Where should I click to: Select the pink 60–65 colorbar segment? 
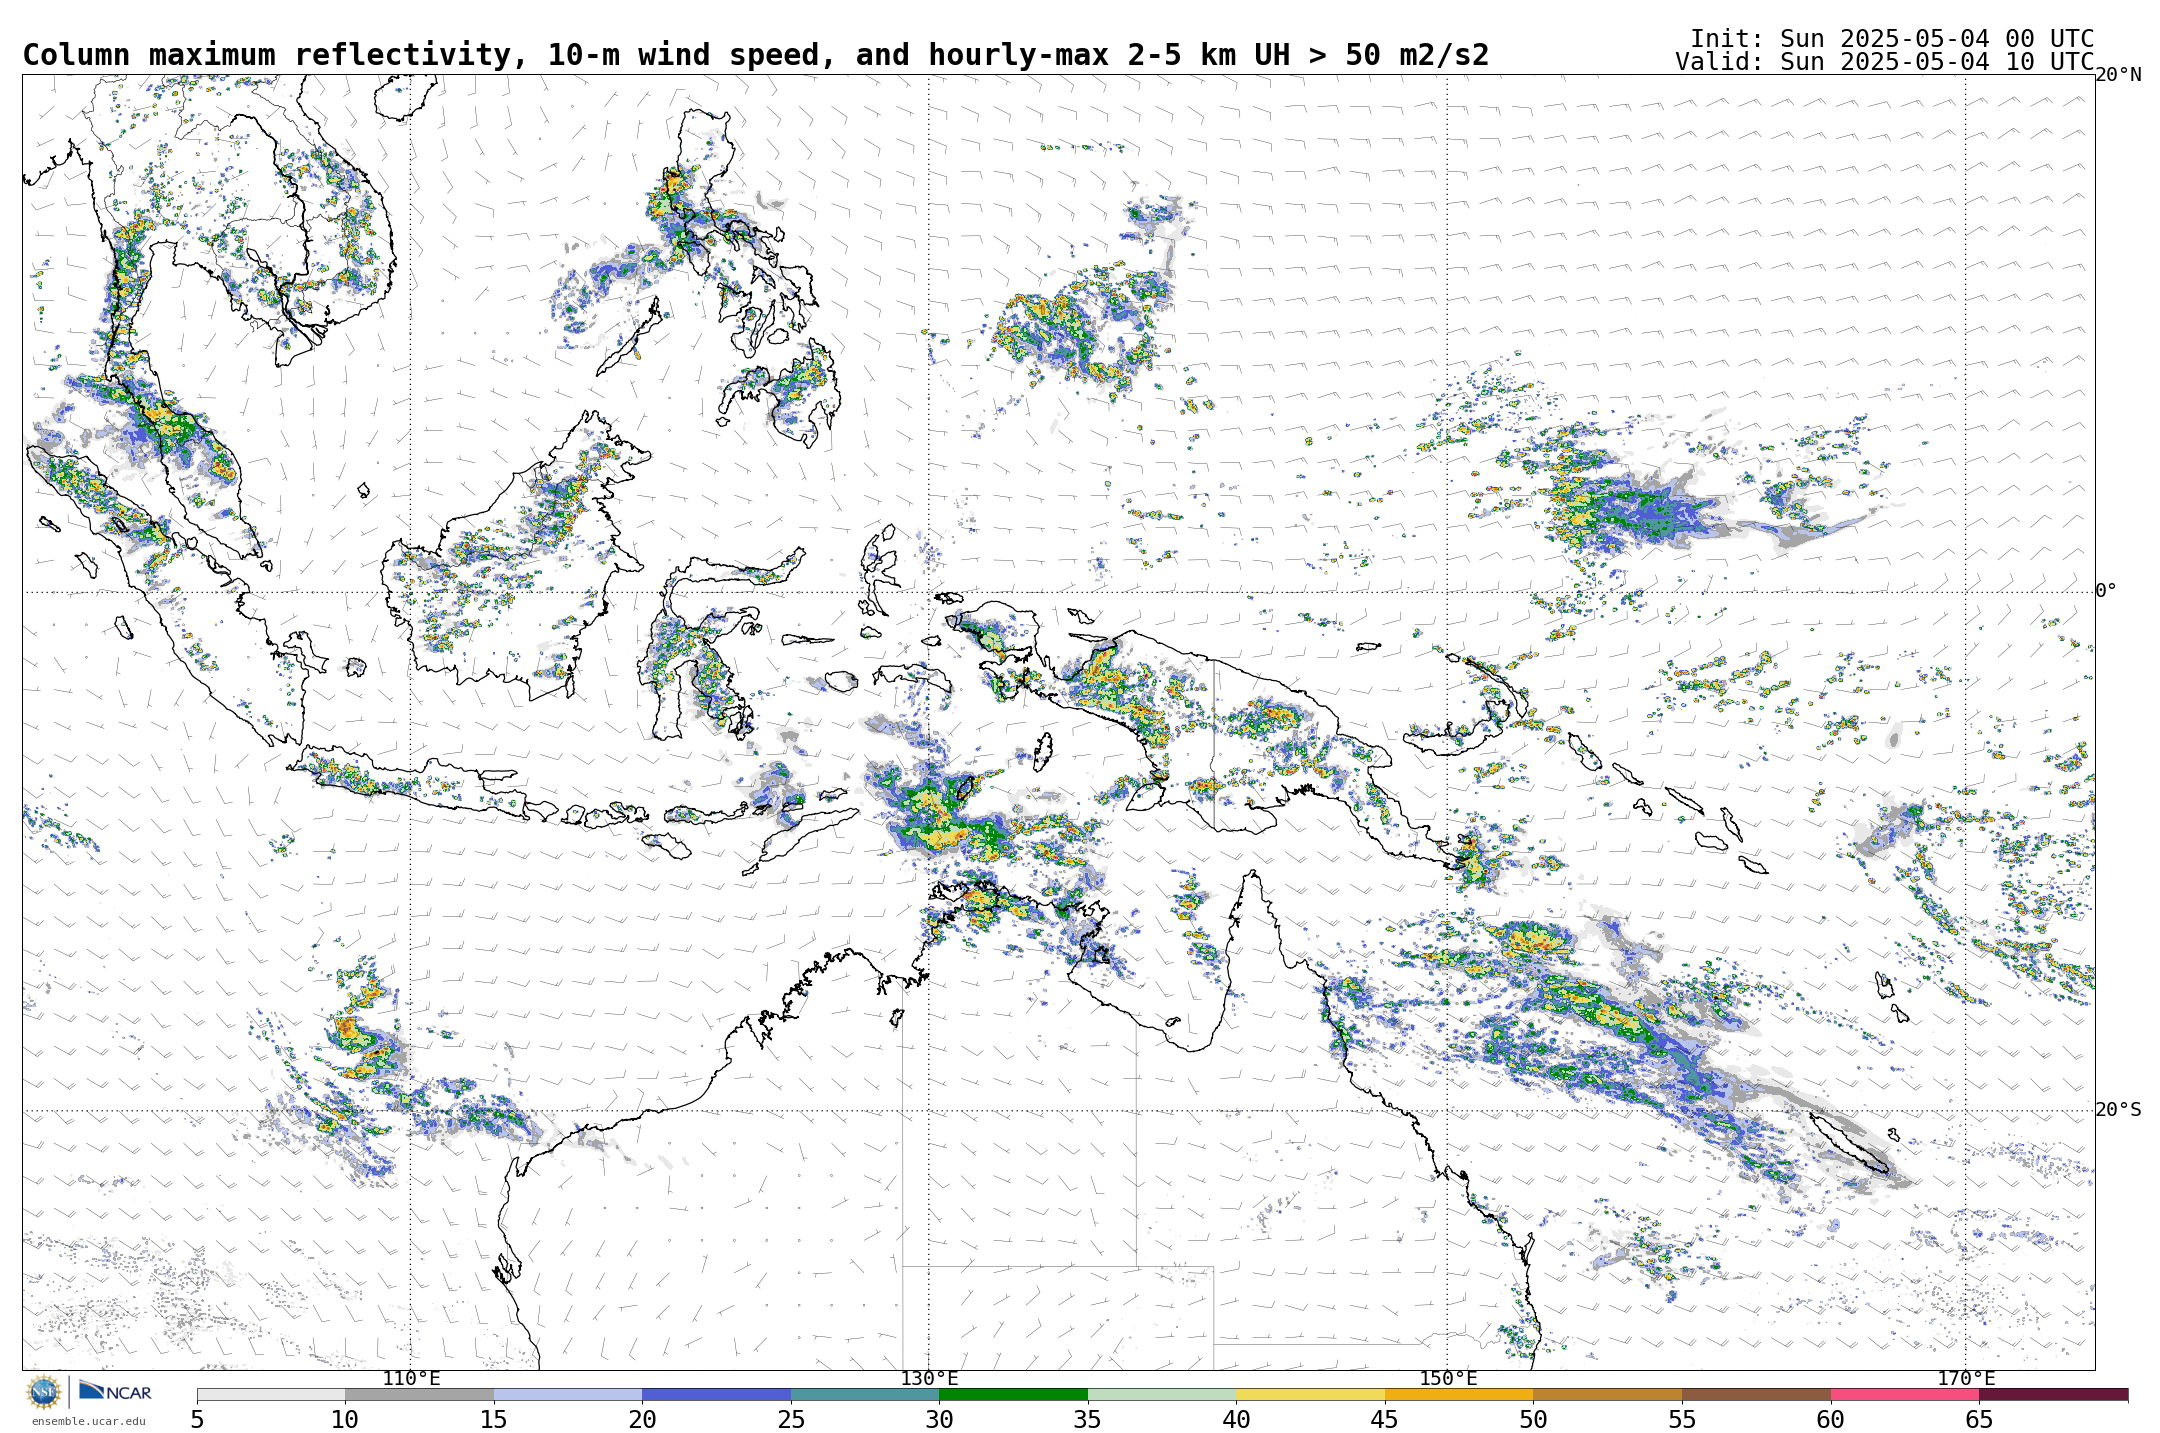click(1904, 1394)
